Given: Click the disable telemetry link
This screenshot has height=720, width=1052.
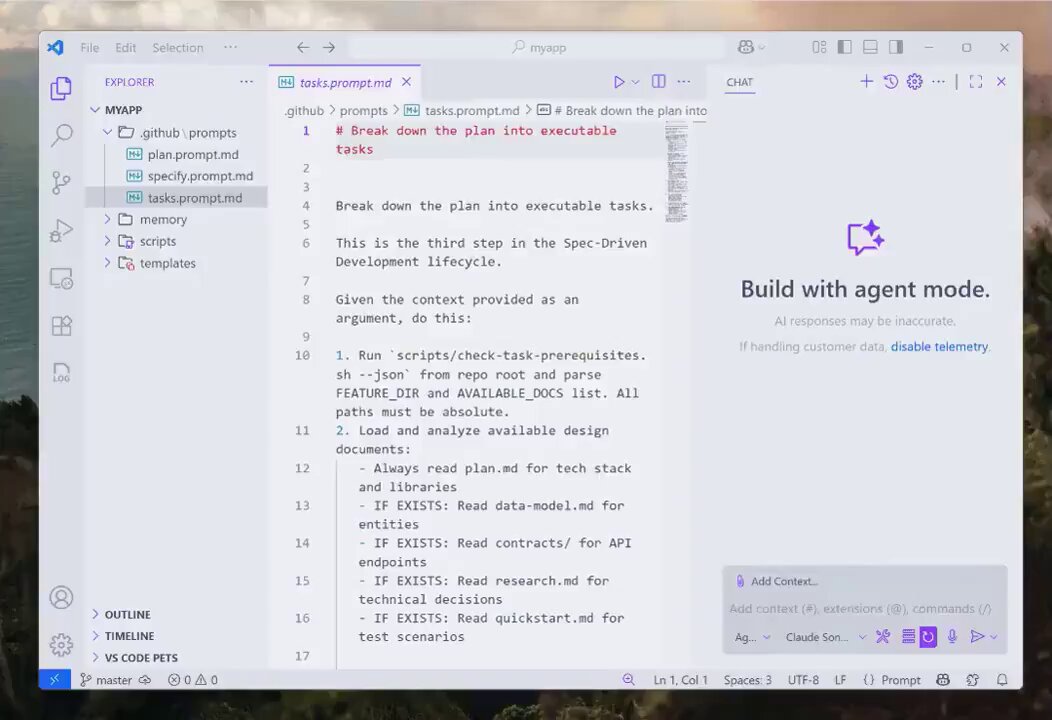Looking at the screenshot, I should (939, 347).
